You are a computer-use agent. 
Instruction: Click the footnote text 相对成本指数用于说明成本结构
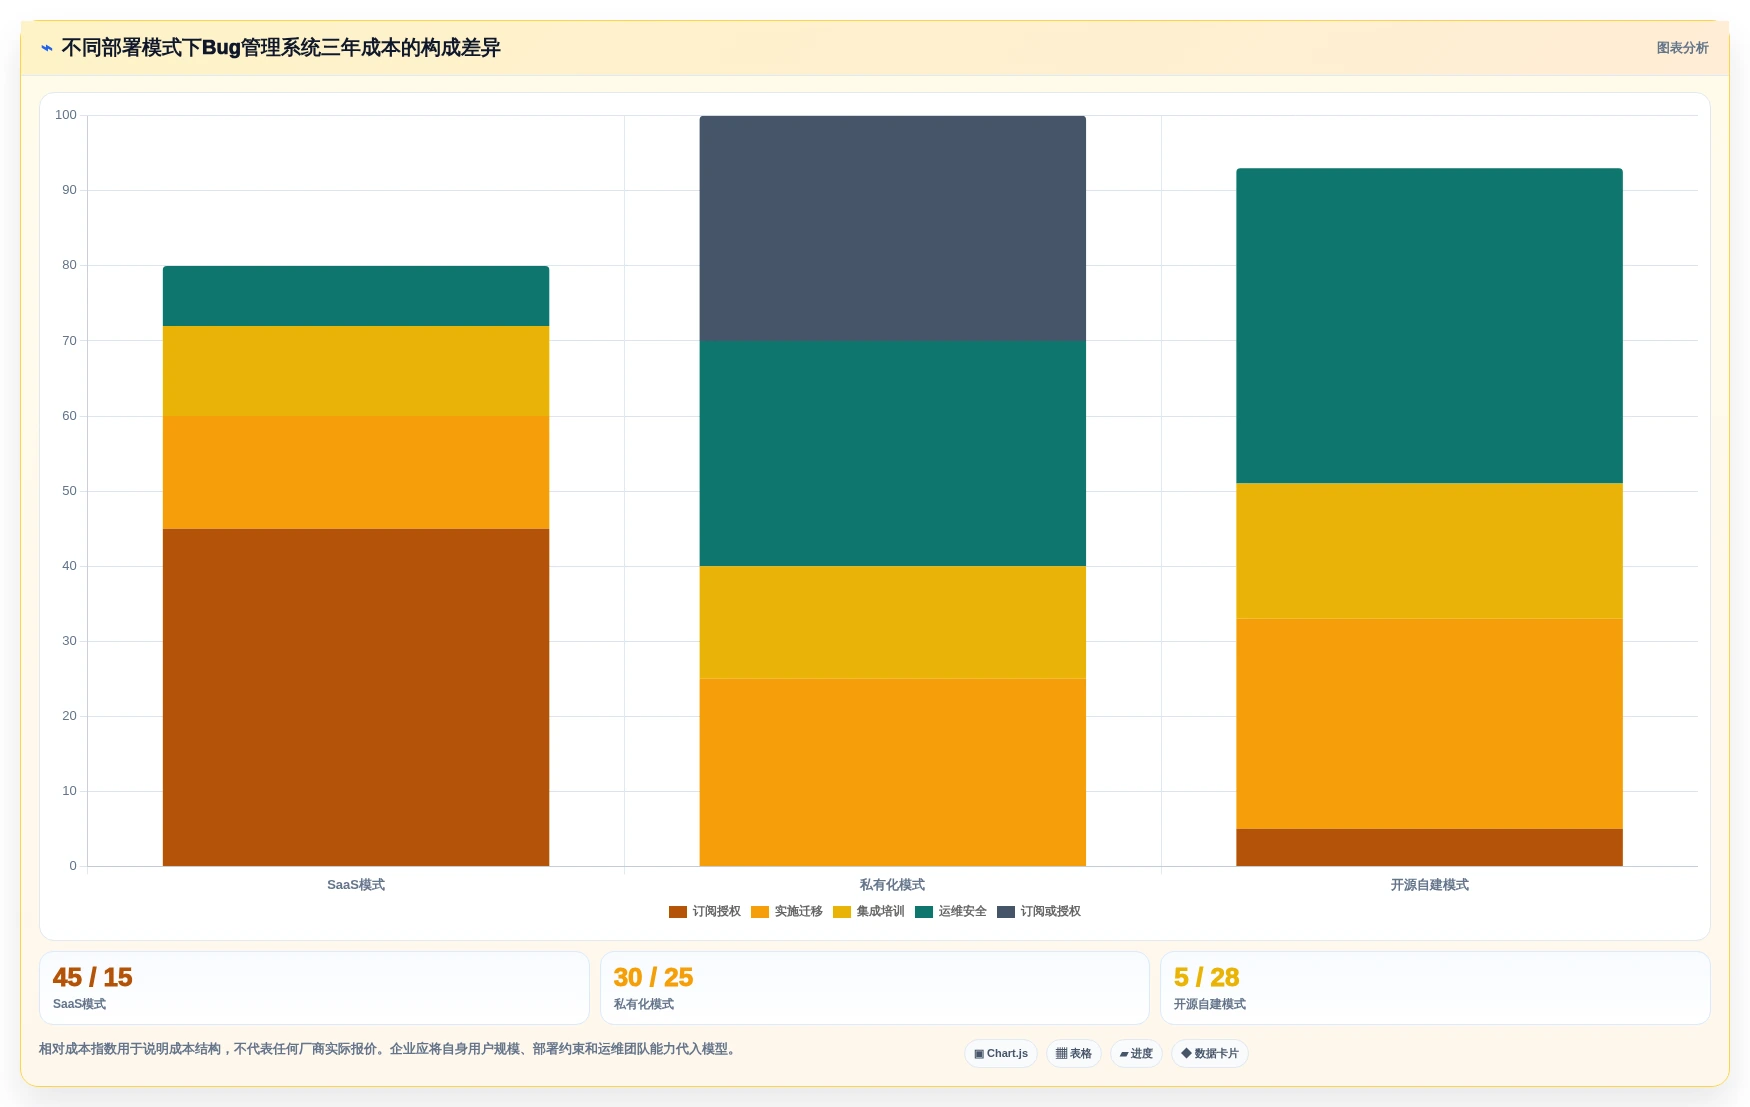click(x=130, y=1049)
